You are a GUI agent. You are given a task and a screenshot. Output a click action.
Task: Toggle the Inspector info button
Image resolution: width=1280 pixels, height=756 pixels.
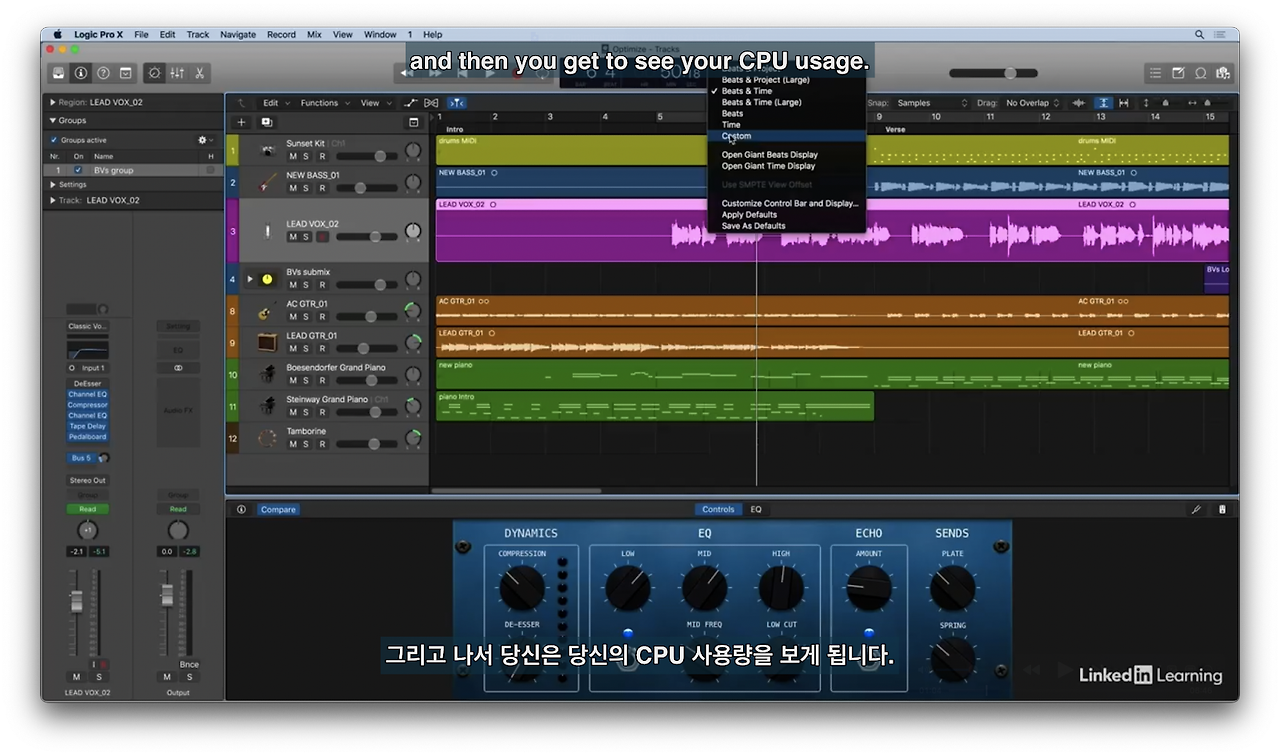(x=81, y=73)
